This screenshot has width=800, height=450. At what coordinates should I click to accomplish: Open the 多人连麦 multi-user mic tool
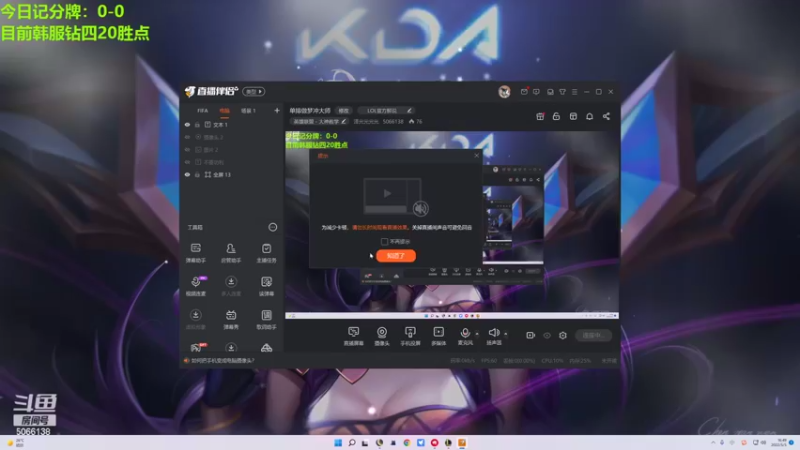tap(231, 286)
